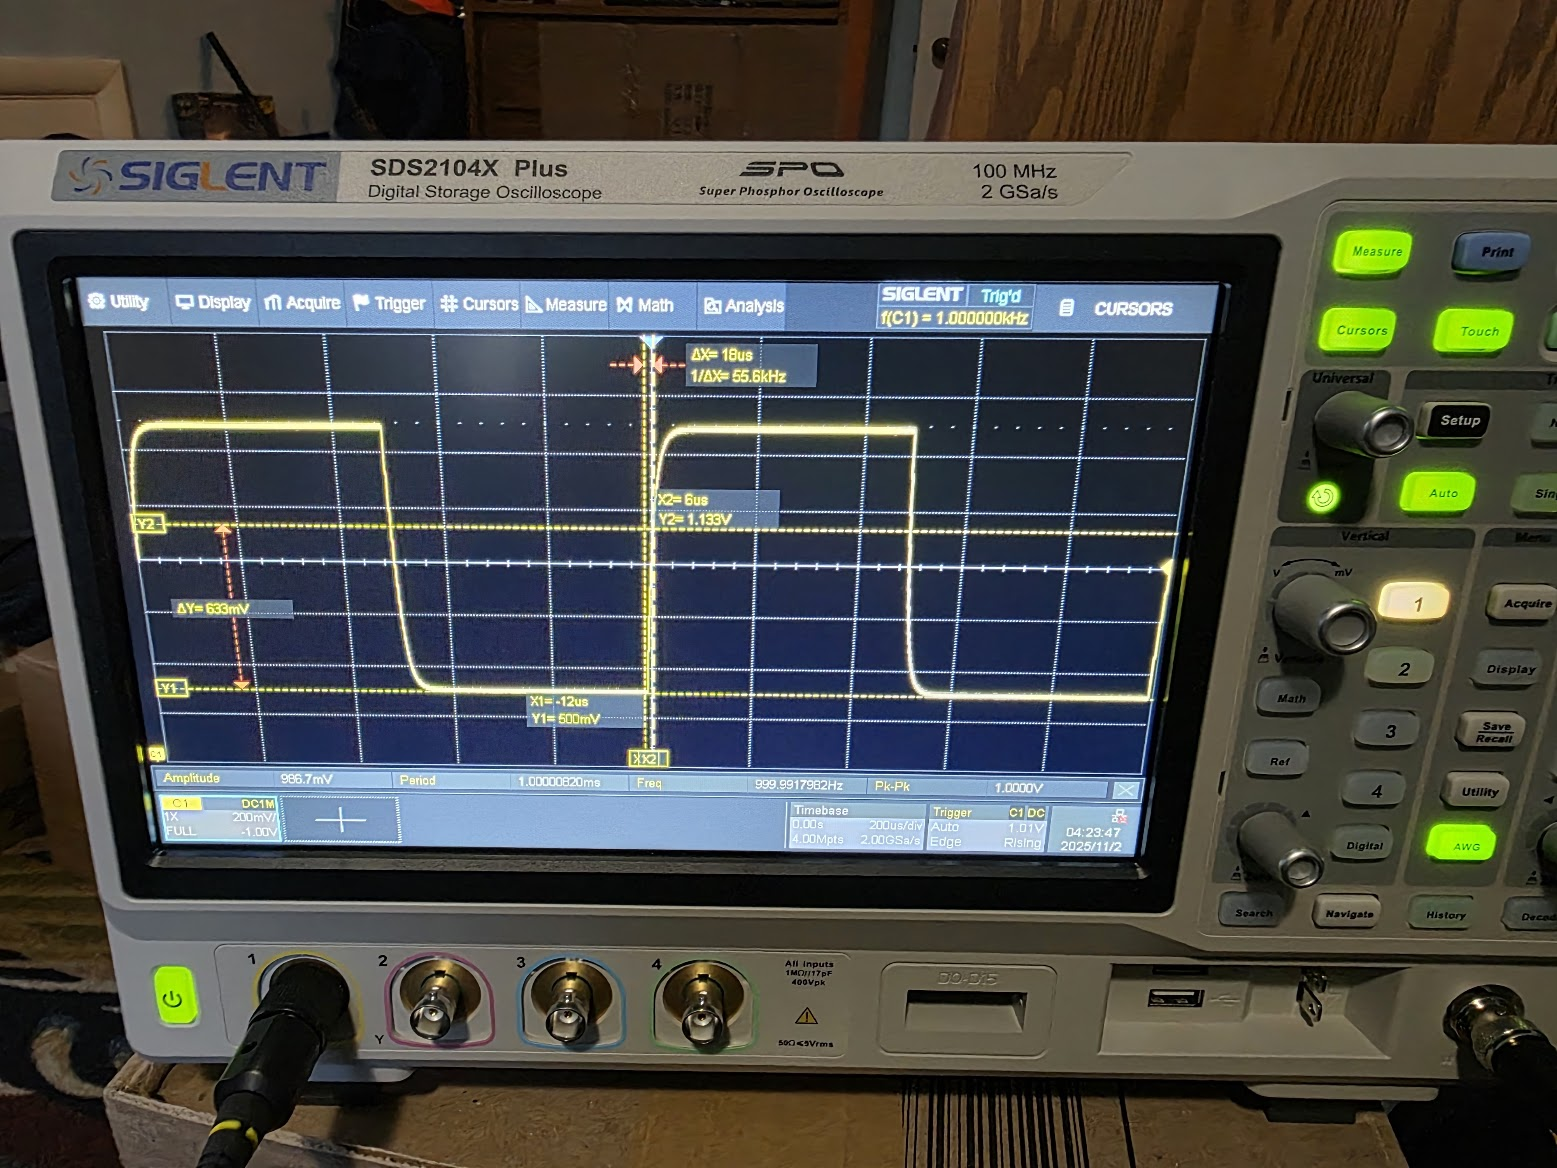Toggle the channel 3 button
Image resolution: width=1557 pixels, height=1168 pixels.
pos(1389,731)
